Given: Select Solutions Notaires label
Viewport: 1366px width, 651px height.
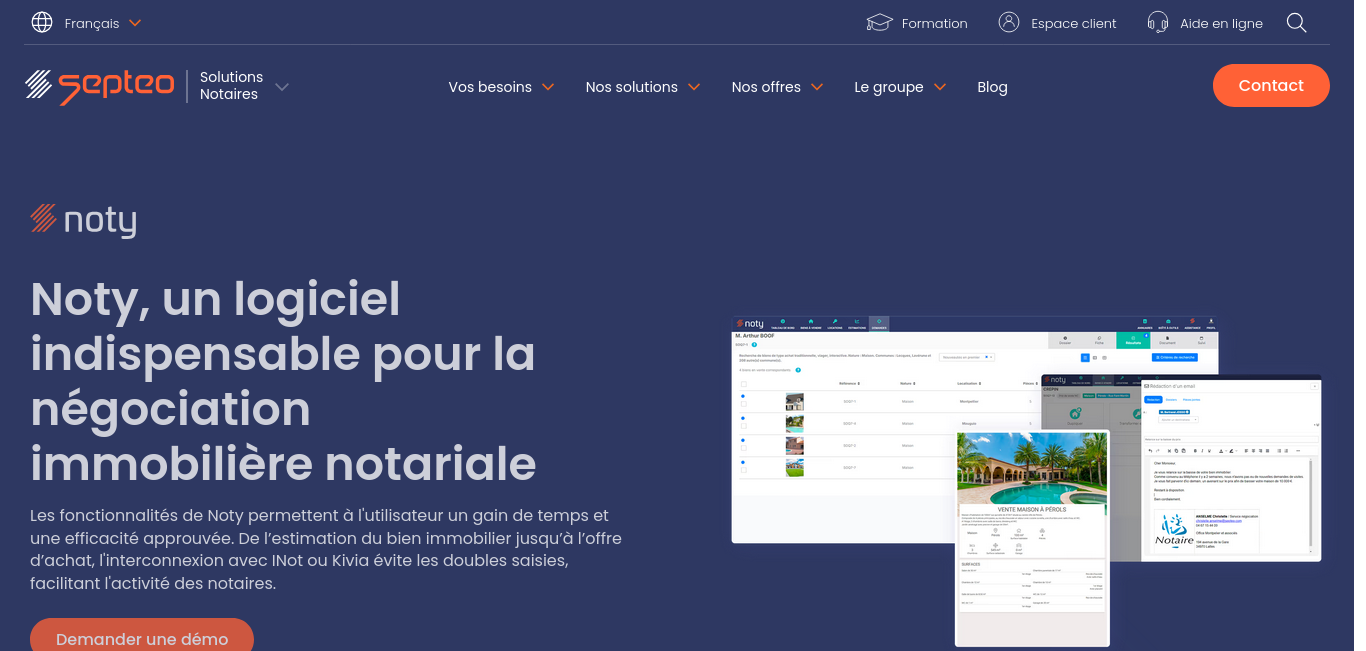Looking at the screenshot, I should coord(231,86).
